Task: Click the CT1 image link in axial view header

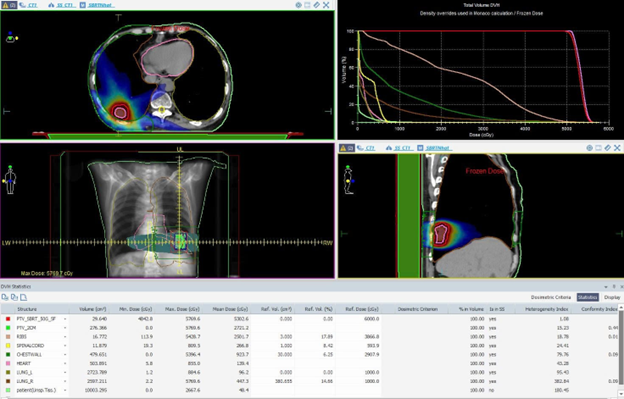Action: (x=33, y=5)
